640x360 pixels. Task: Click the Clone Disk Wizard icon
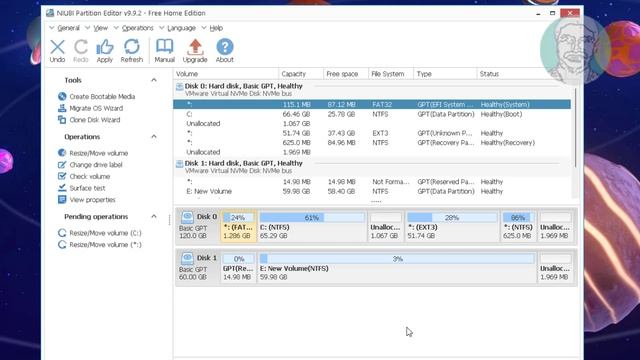62,120
